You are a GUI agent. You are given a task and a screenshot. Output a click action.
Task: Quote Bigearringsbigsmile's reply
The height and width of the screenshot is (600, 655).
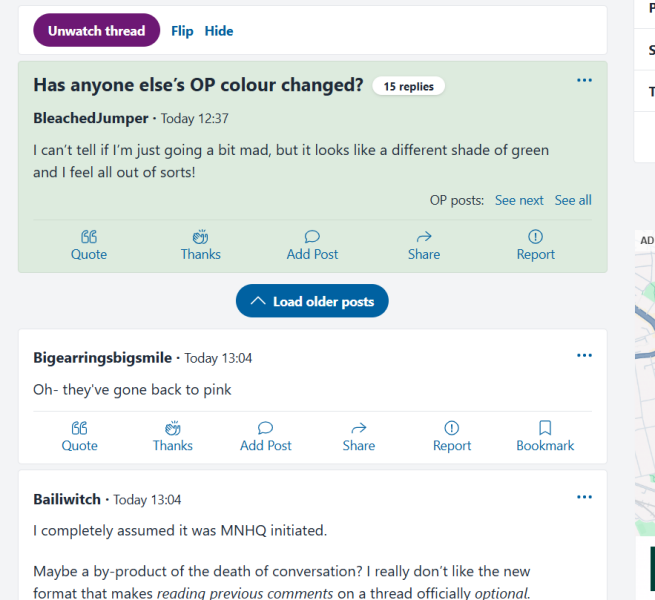click(80, 428)
